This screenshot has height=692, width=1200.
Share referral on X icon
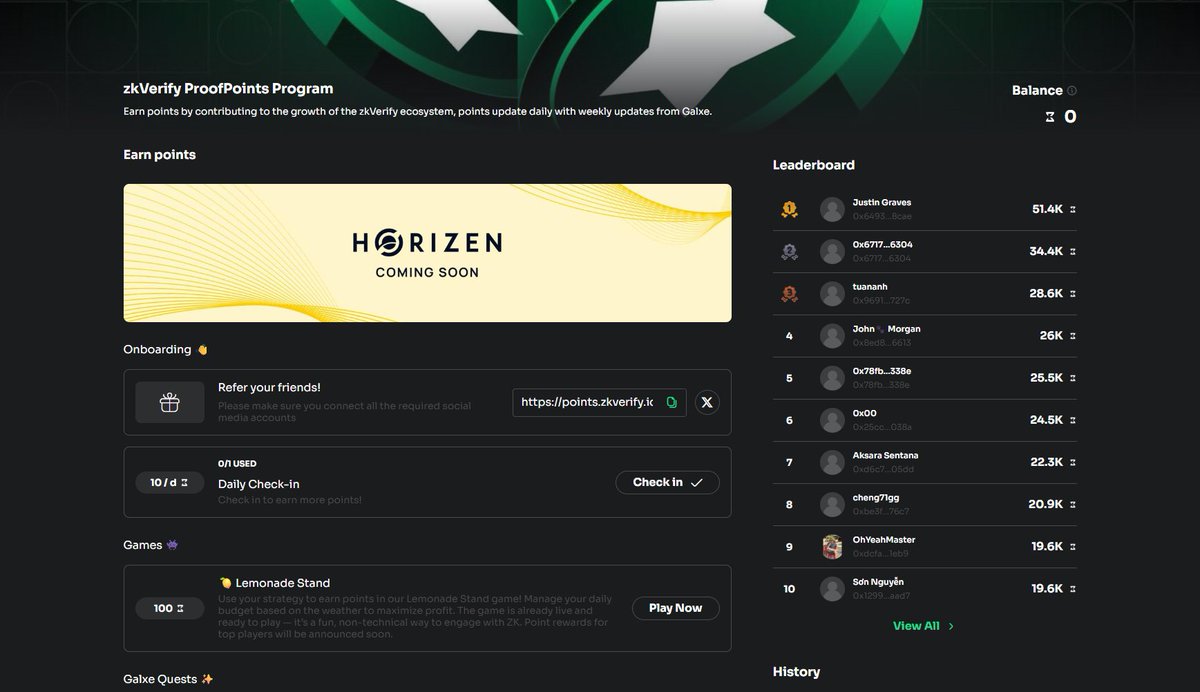[707, 402]
